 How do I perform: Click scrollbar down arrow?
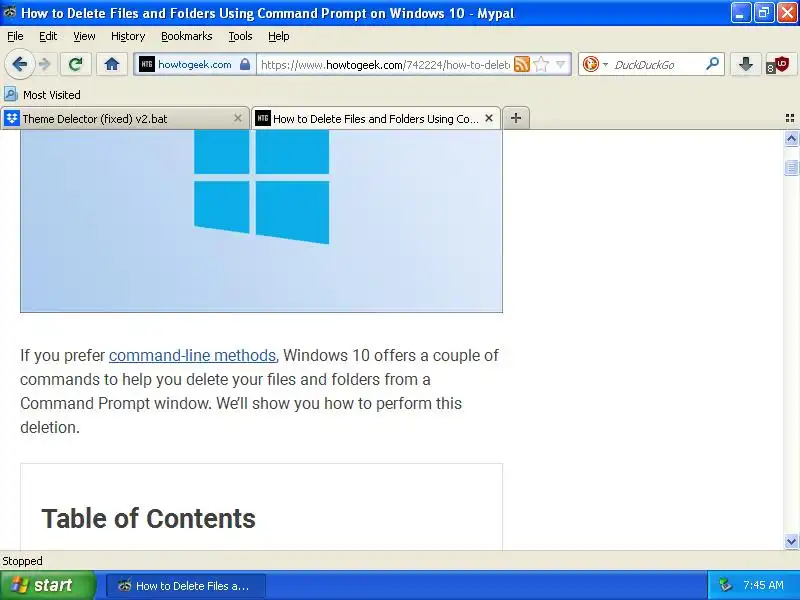tap(791, 541)
